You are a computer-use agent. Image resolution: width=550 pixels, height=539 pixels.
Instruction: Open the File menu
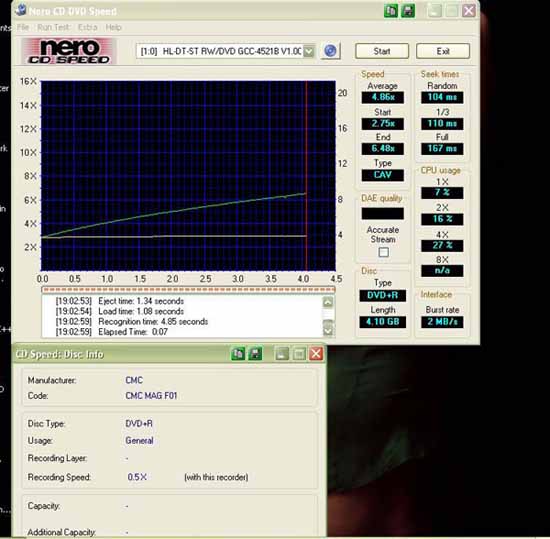[x=23, y=27]
